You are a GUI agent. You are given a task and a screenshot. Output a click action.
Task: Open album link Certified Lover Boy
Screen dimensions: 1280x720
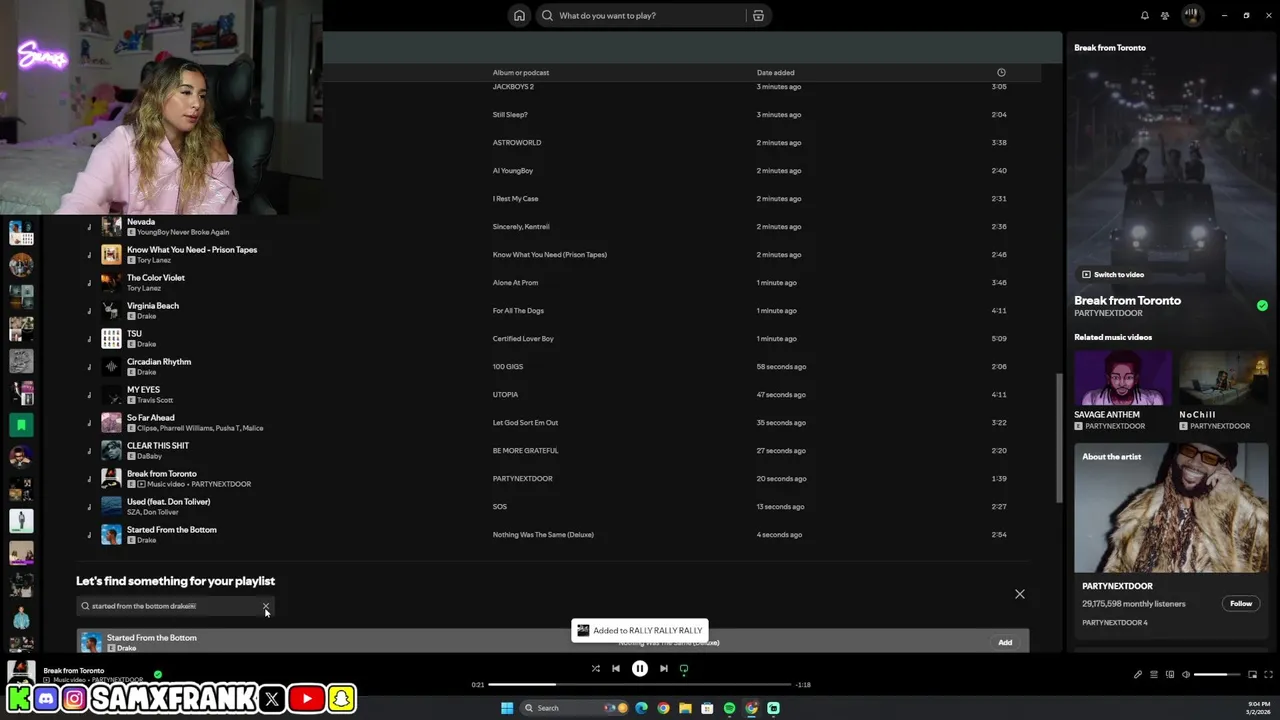[523, 338]
